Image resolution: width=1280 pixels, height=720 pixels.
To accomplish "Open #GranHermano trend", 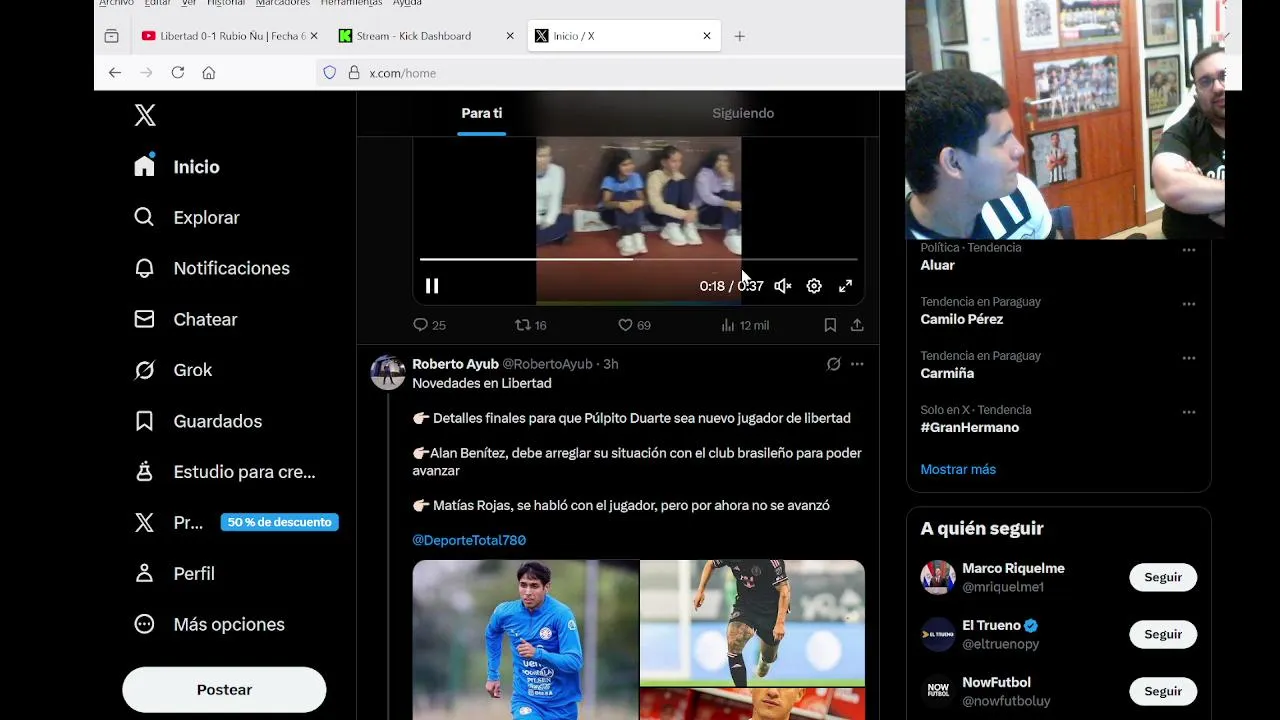I will [970, 427].
